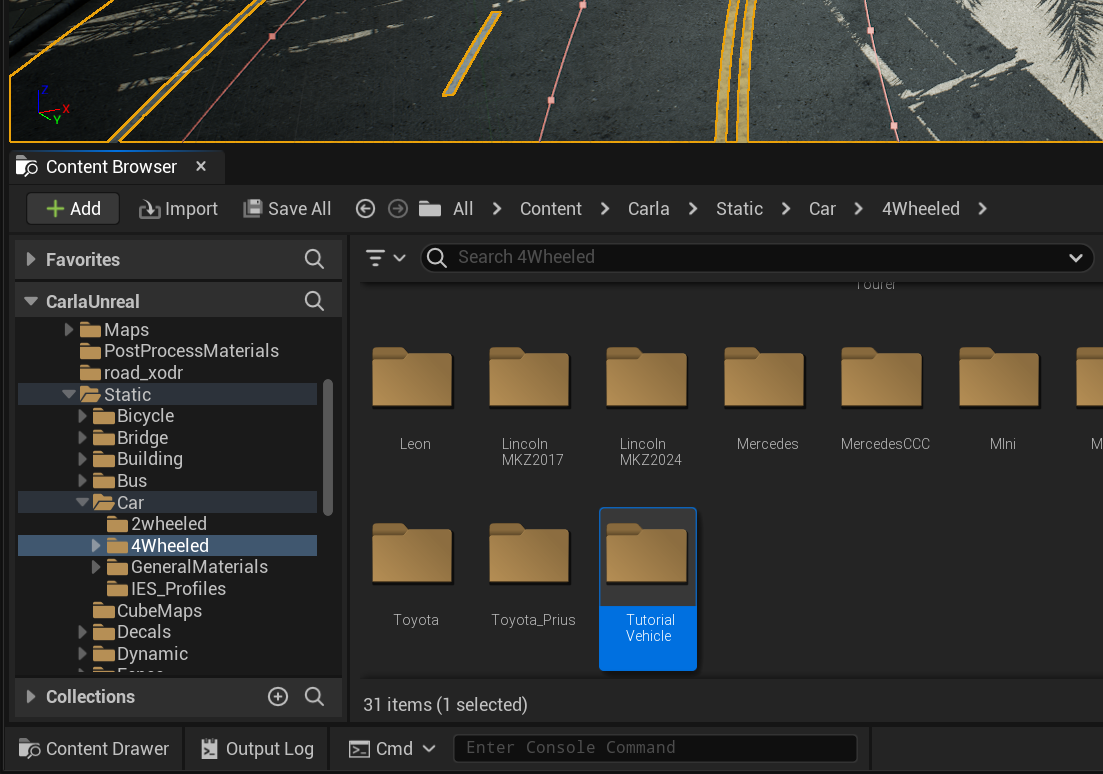Click the breadcrumb root folder icon
This screenshot has height=774, width=1103.
[x=430, y=209]
